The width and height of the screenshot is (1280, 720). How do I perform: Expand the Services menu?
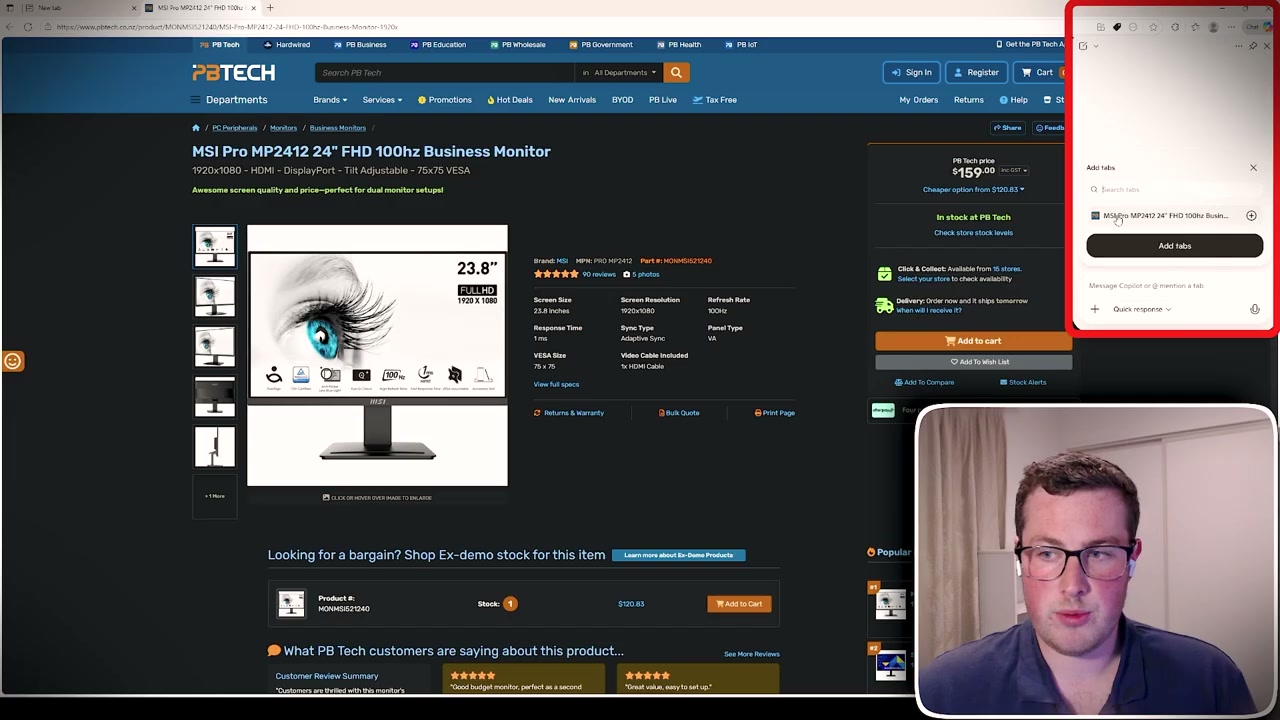tap(382, 100)
